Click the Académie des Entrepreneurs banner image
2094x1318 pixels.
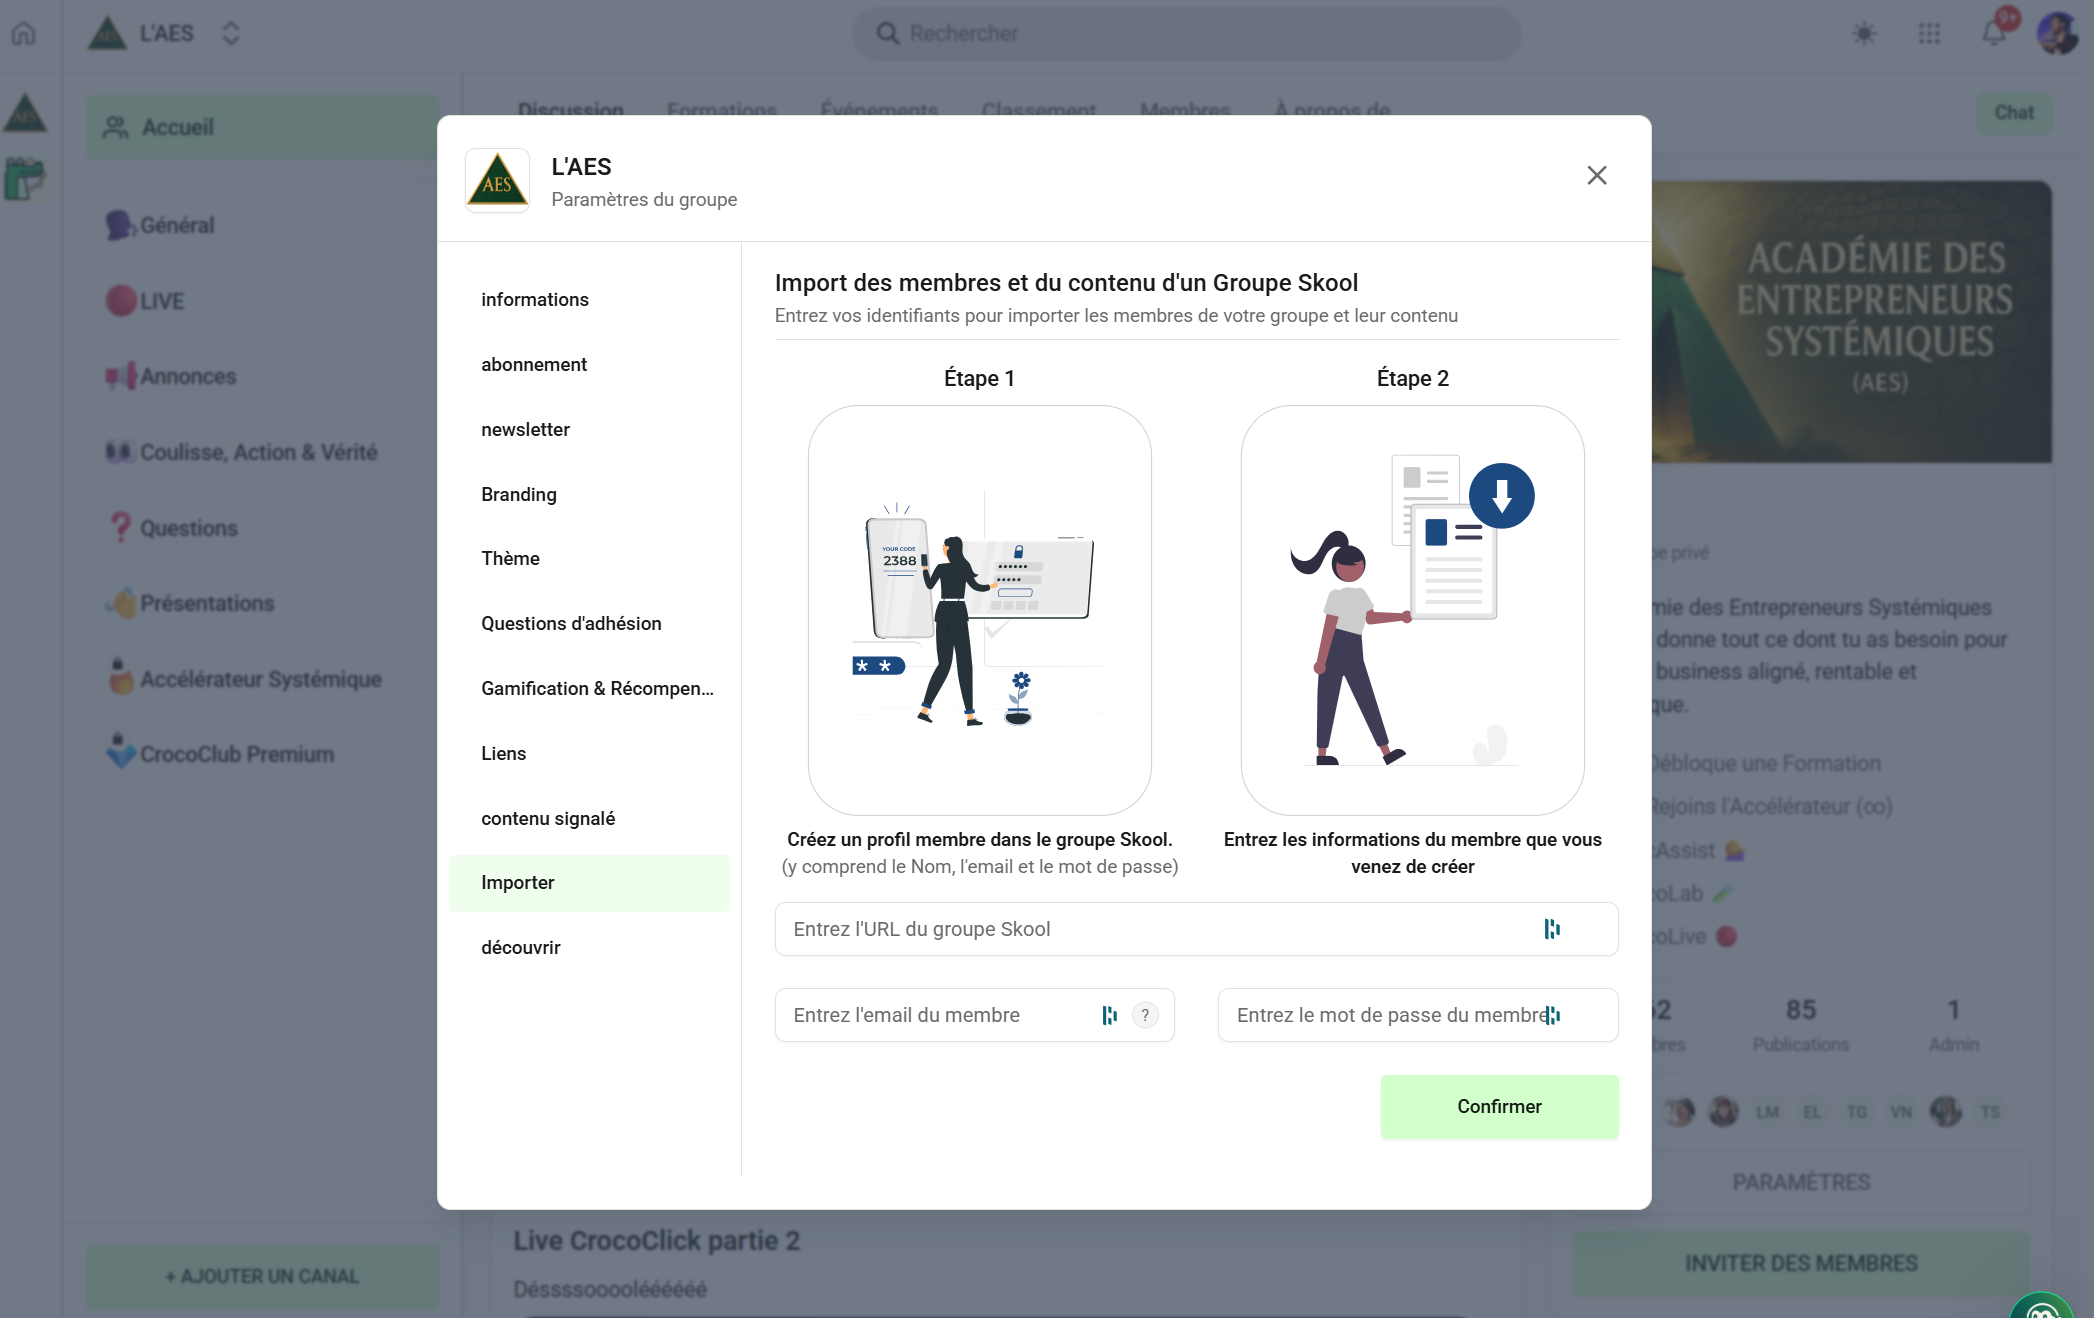(1851, 321)
